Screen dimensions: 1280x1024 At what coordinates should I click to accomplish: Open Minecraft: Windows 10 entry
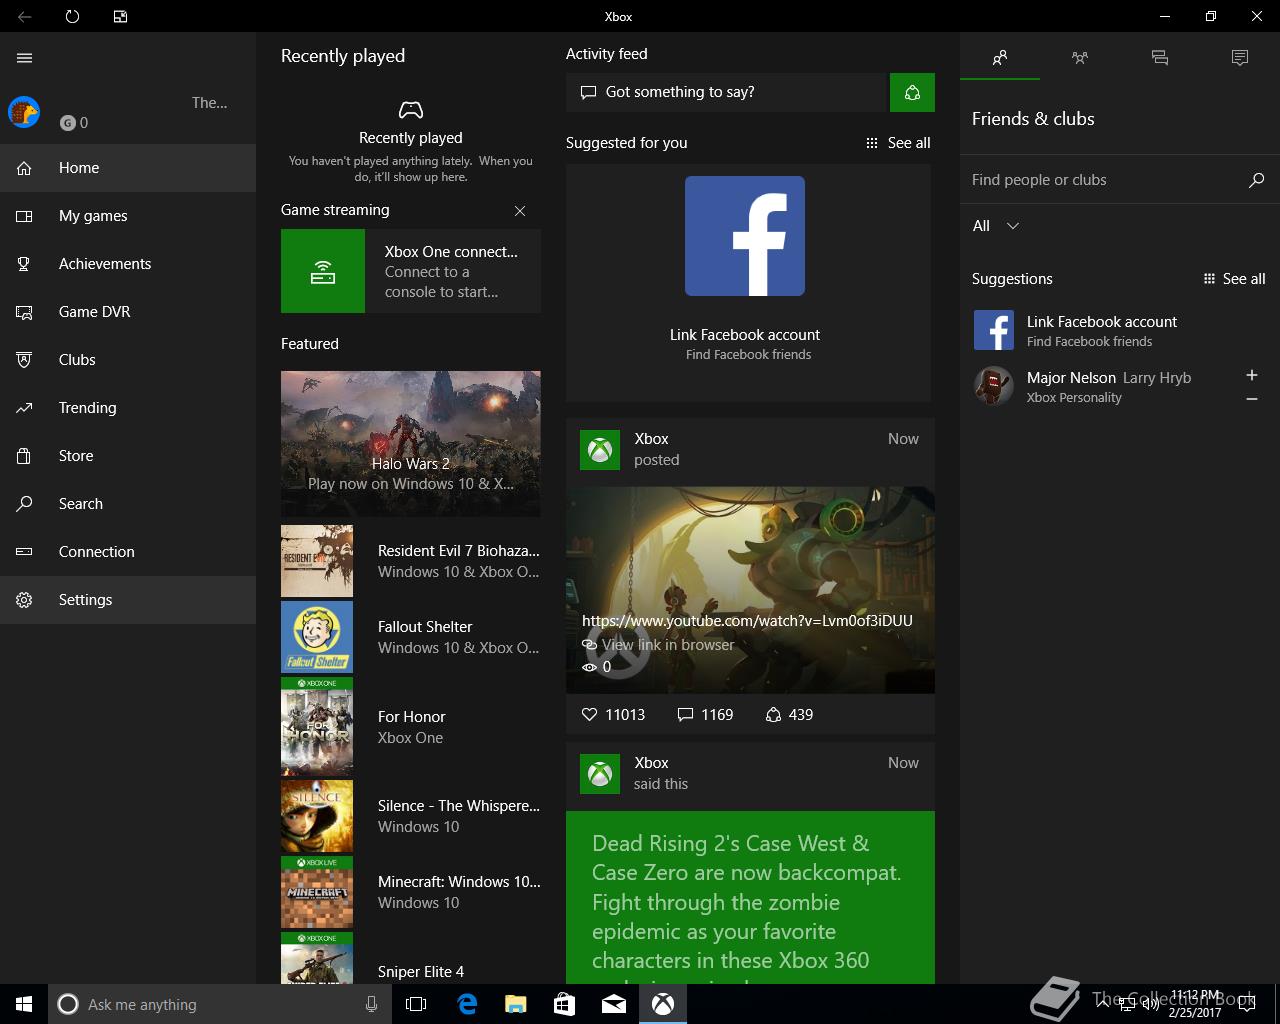click(411, 892)
